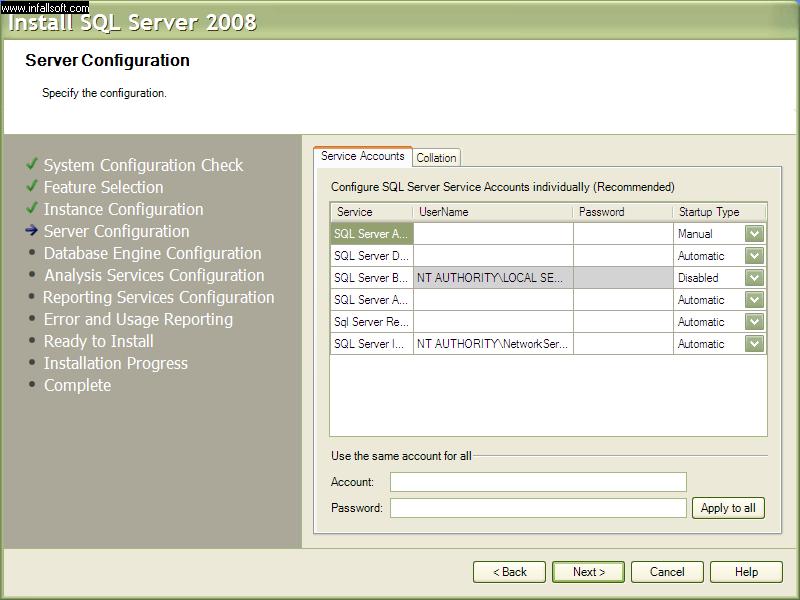Viewport: 800px width, 600px height.
Task: Go back with the Back button
Action: (509, 572)
